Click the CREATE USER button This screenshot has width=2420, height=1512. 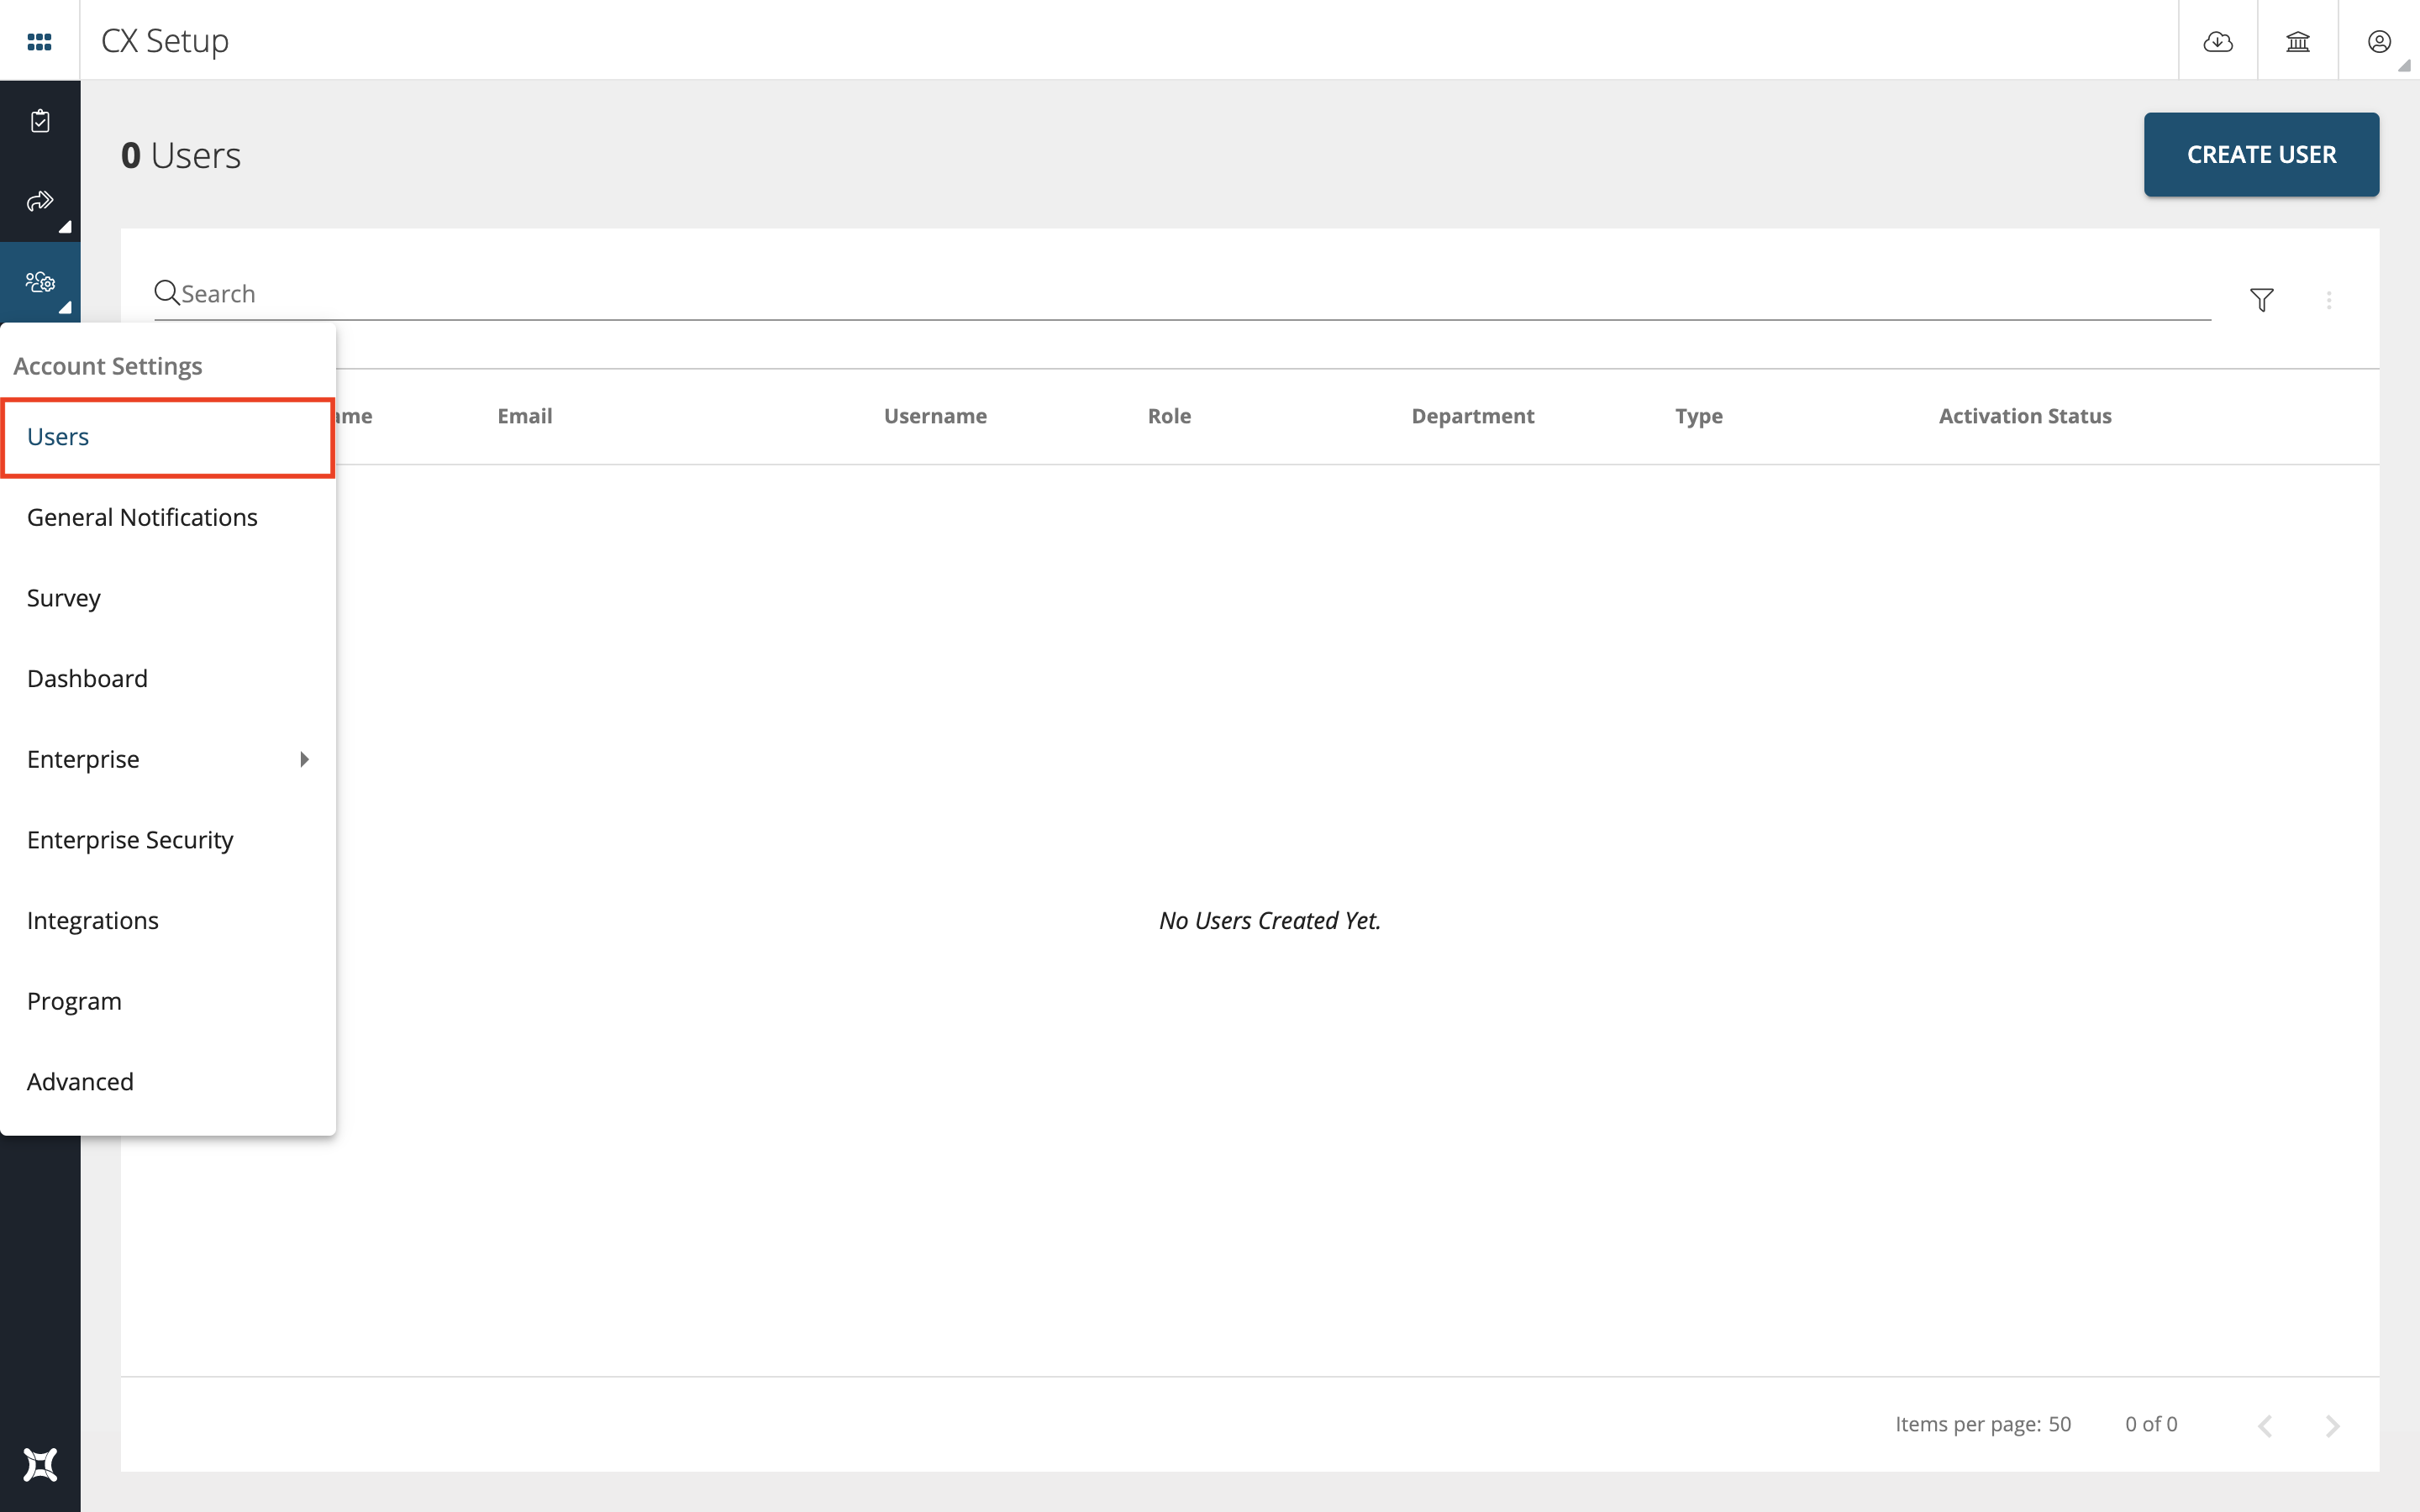pyautogui.click(x=2260, y=154)
